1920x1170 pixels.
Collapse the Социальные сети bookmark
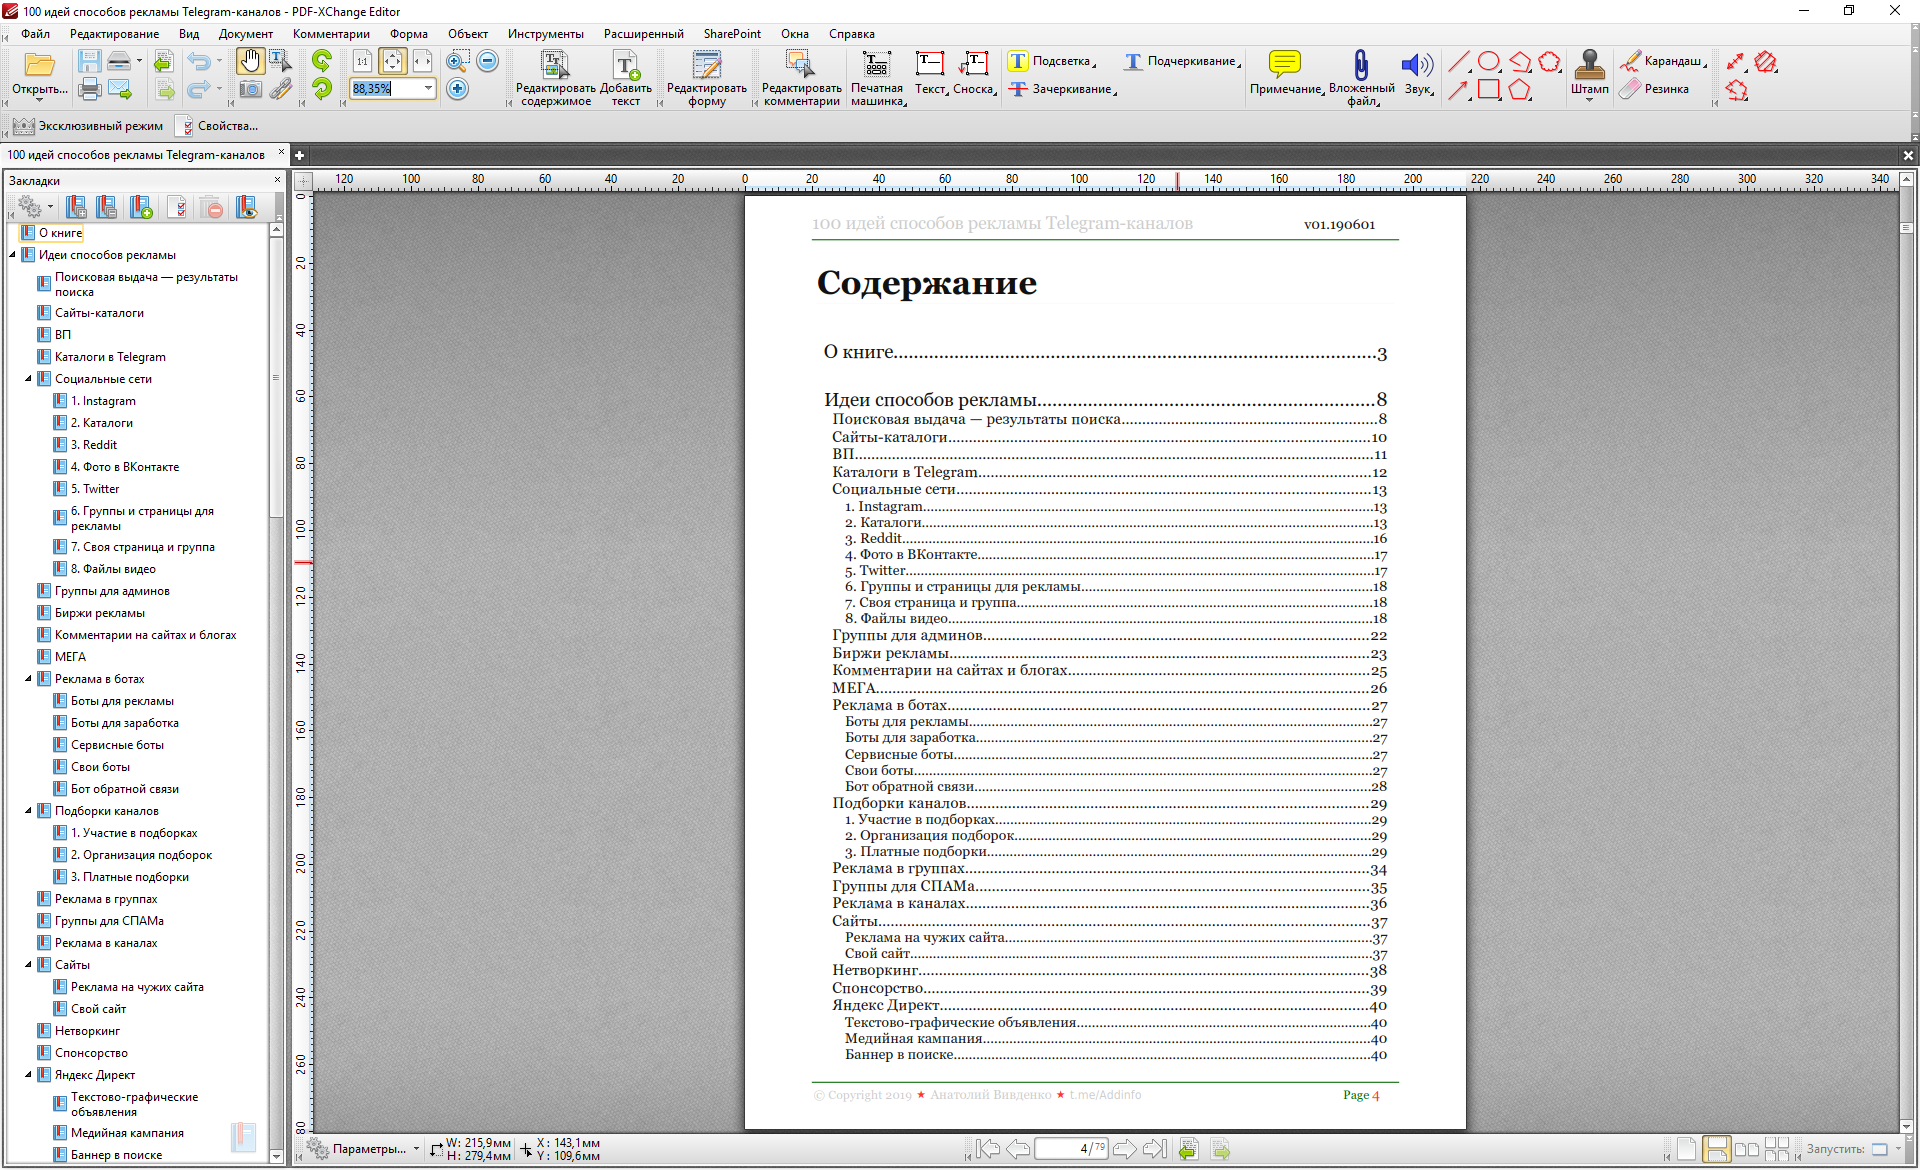click(x=28, y=379)
